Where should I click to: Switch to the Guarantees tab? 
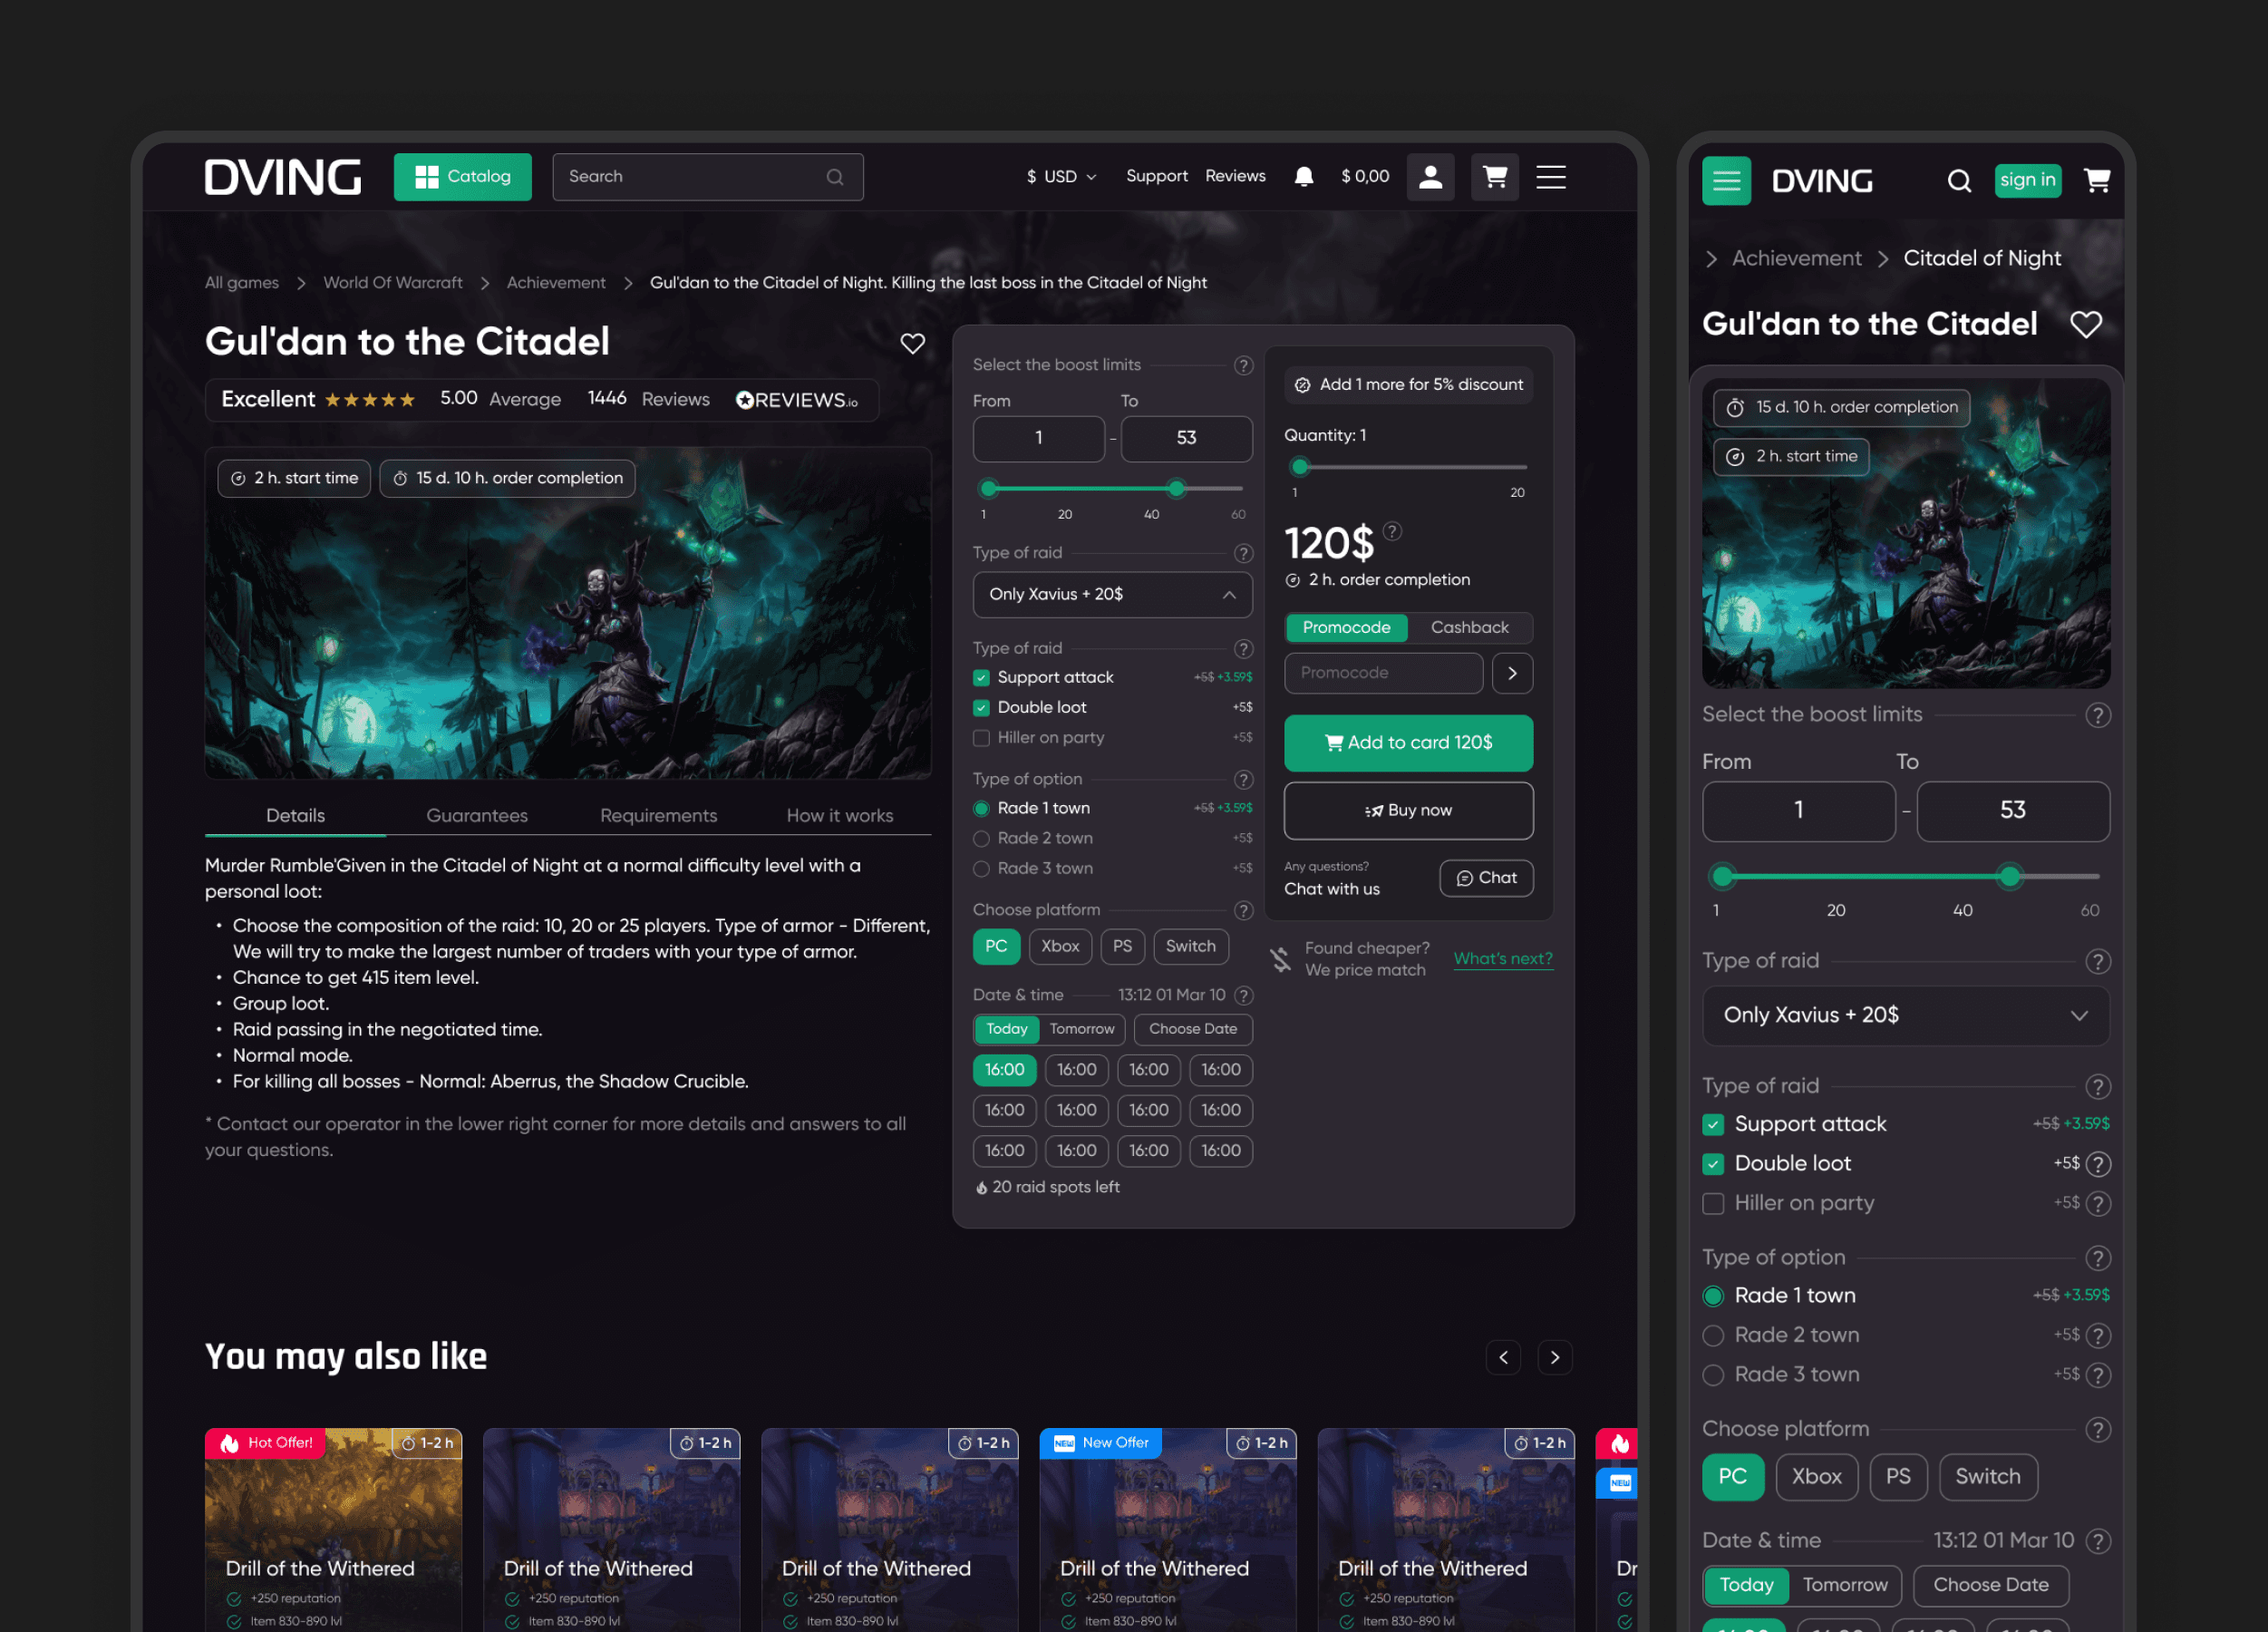tap(477, 816)
